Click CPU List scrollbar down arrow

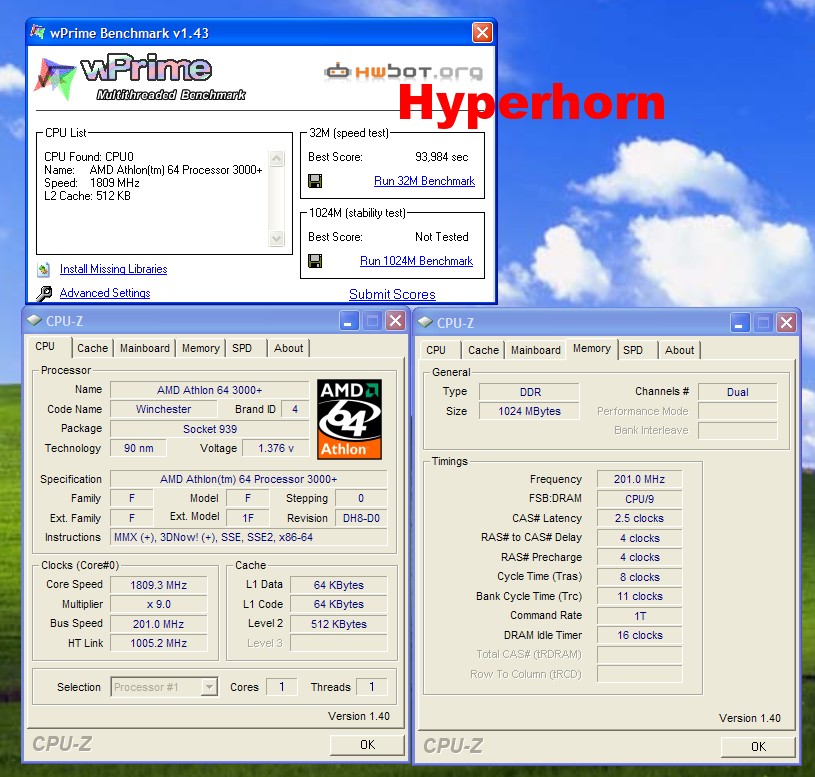(x=277, y=239)
